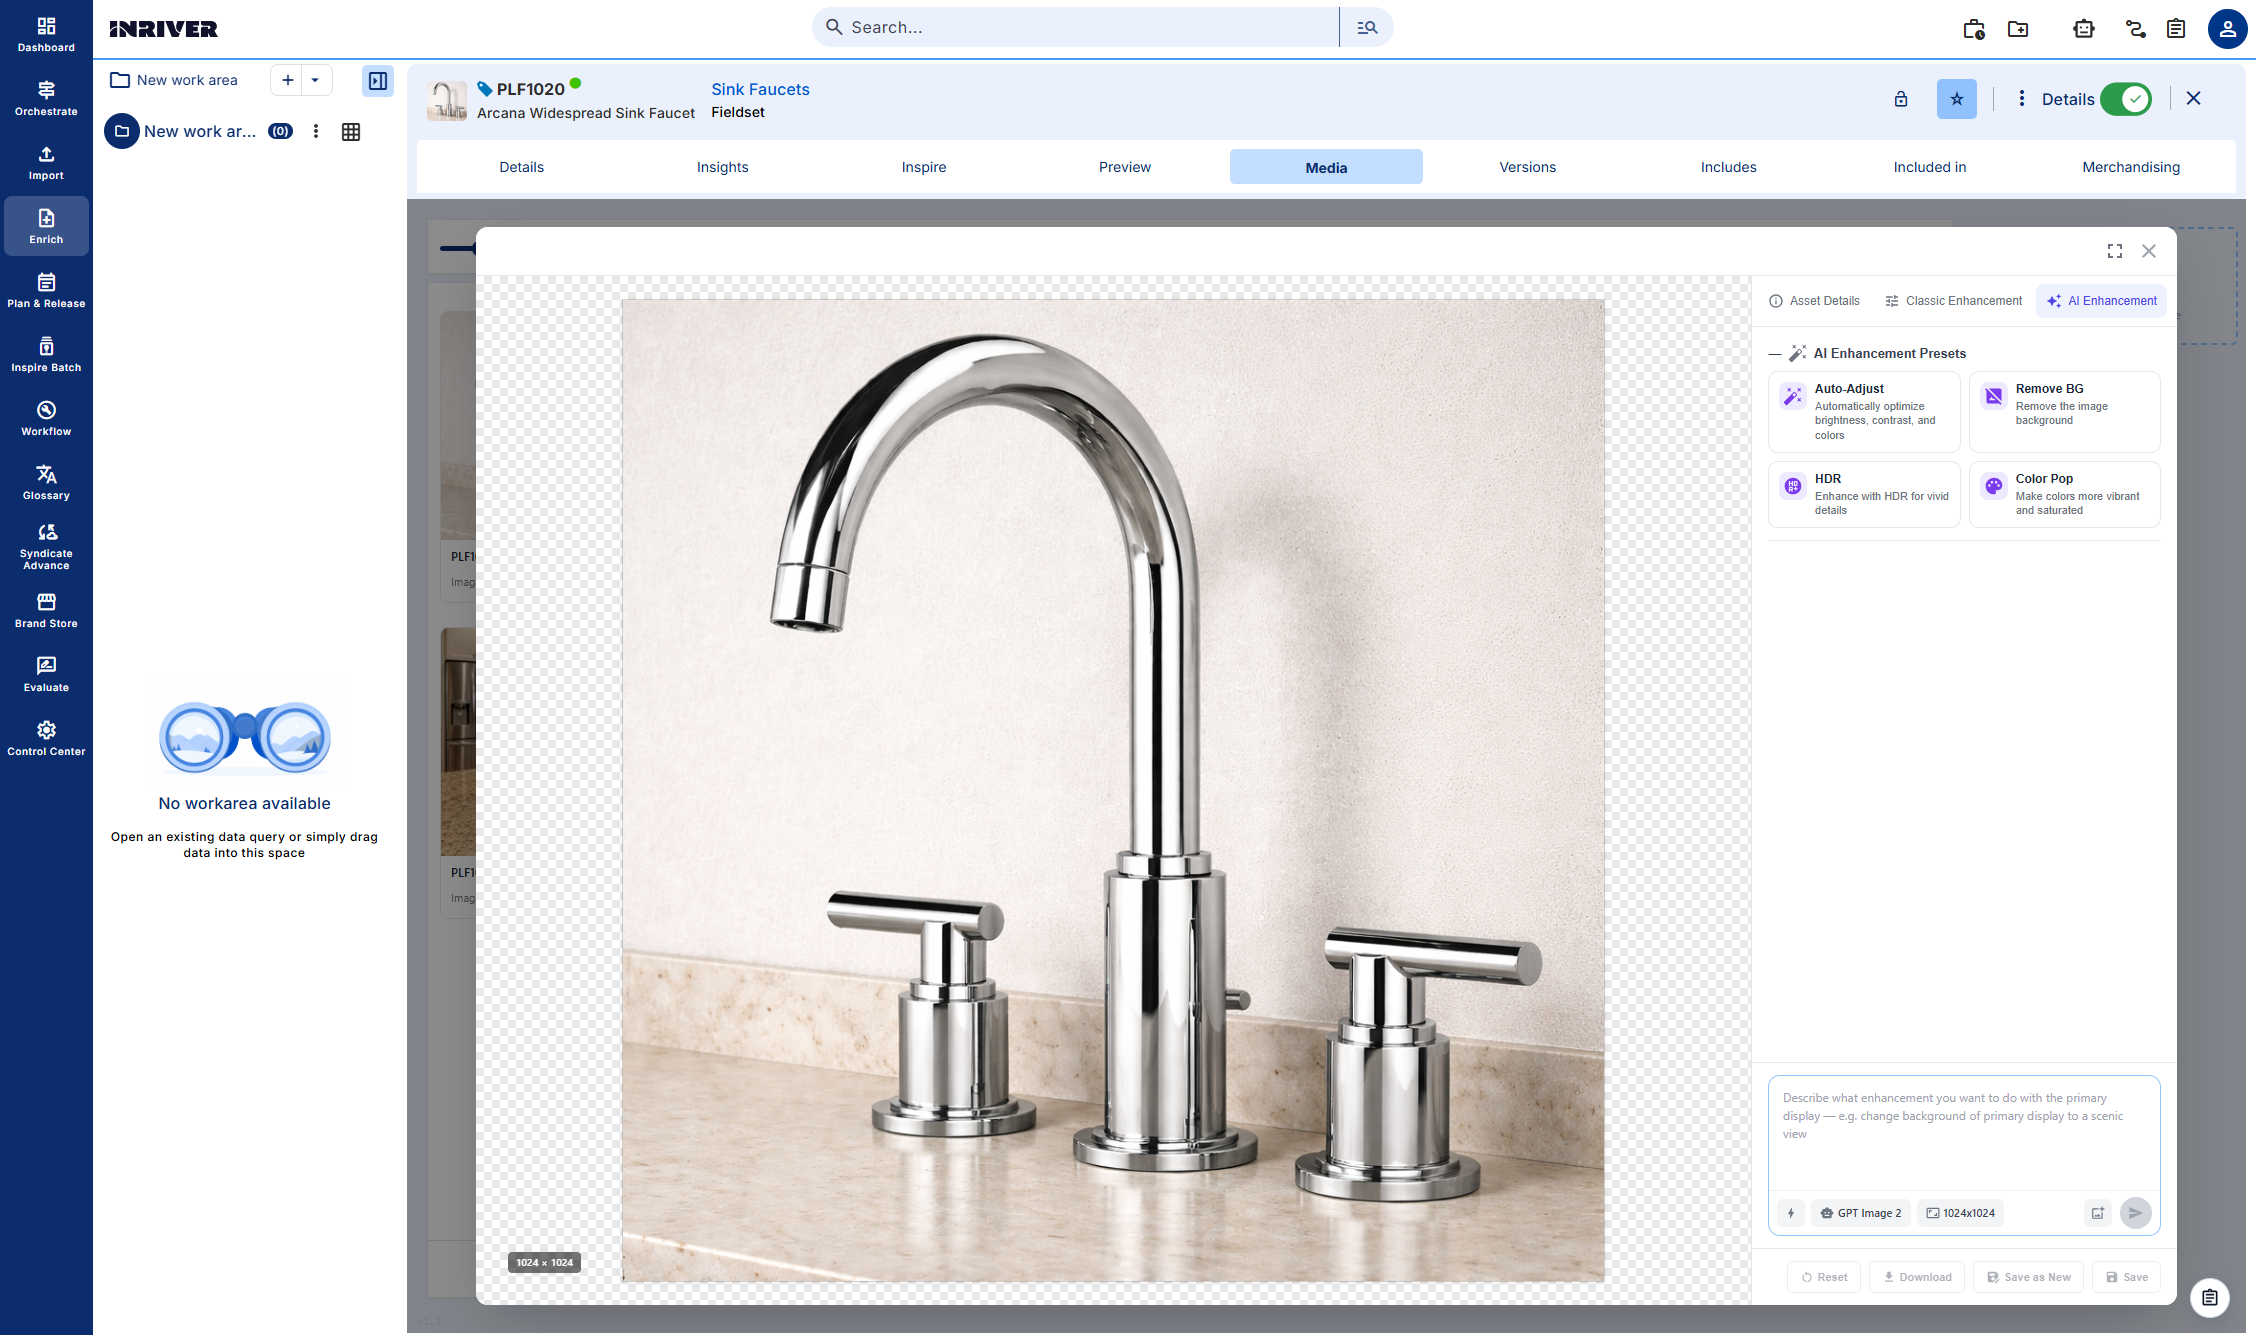The height and width of the screenshot is (1335, 2256).
Task: Click the send prompt arrow button
Action: pyautogui.click(x=2135, y=1213)
